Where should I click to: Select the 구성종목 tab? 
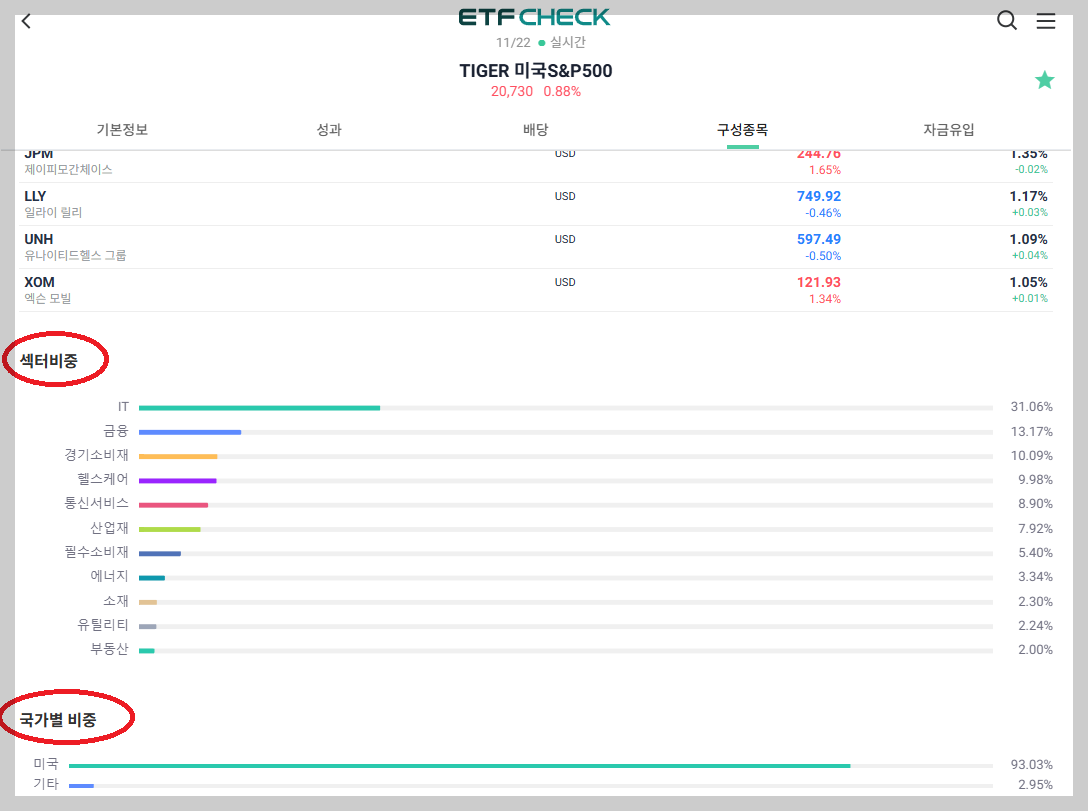pos(742,130)
